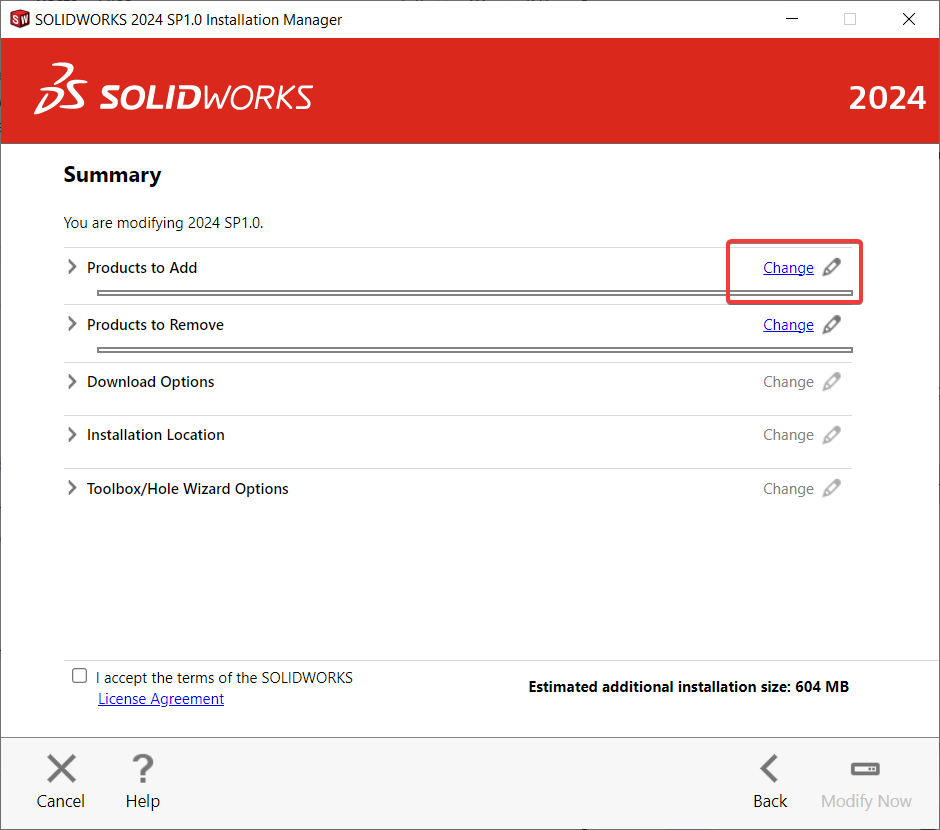This screenshot has width=940, height=830.
Task: Expand the Download Options section
Action: 72,382
